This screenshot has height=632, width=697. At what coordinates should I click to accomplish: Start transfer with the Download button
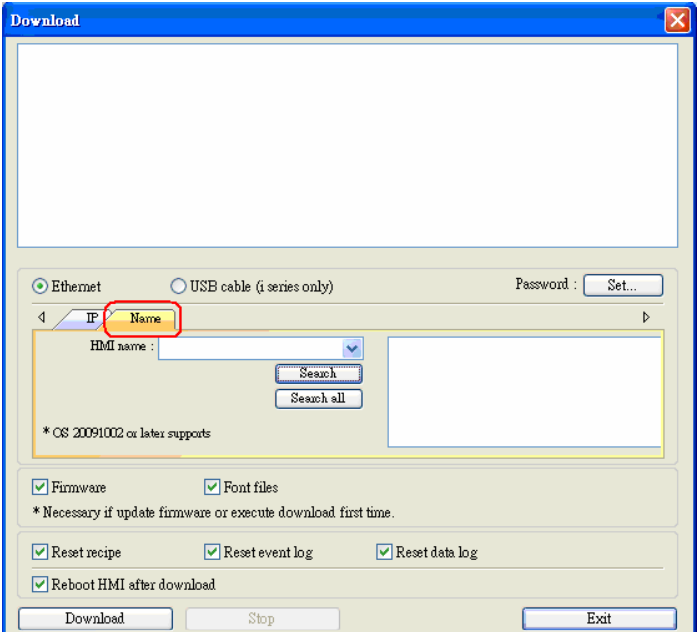[x=95, y=619]
